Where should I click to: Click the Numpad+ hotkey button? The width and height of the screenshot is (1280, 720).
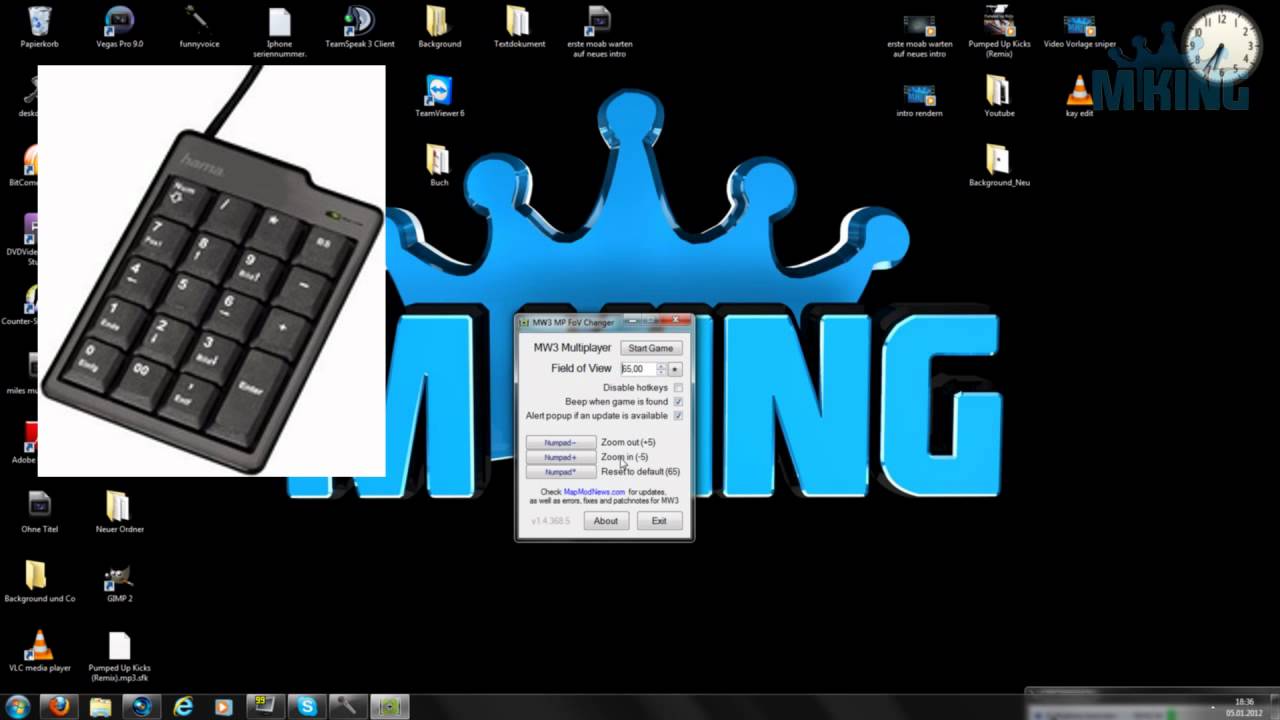[x=560, y=457]
